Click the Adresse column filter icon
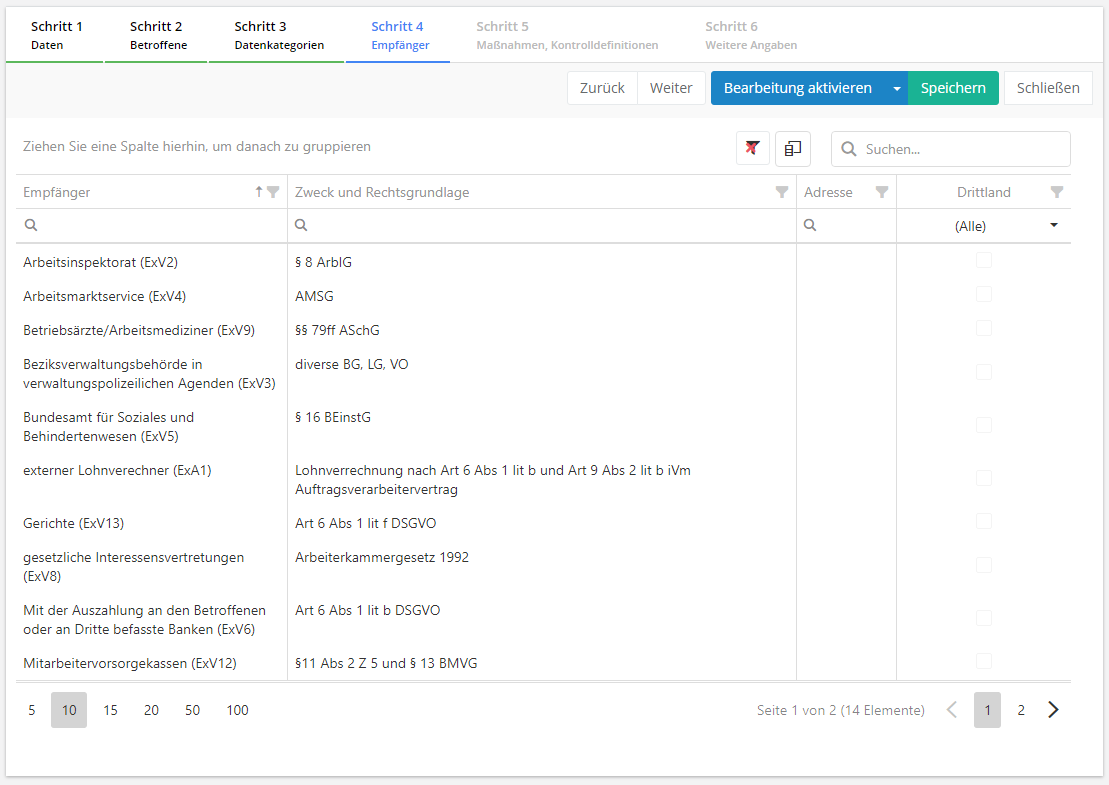The height and width of the screenshot is (785, 1109). tap(882, 192)
